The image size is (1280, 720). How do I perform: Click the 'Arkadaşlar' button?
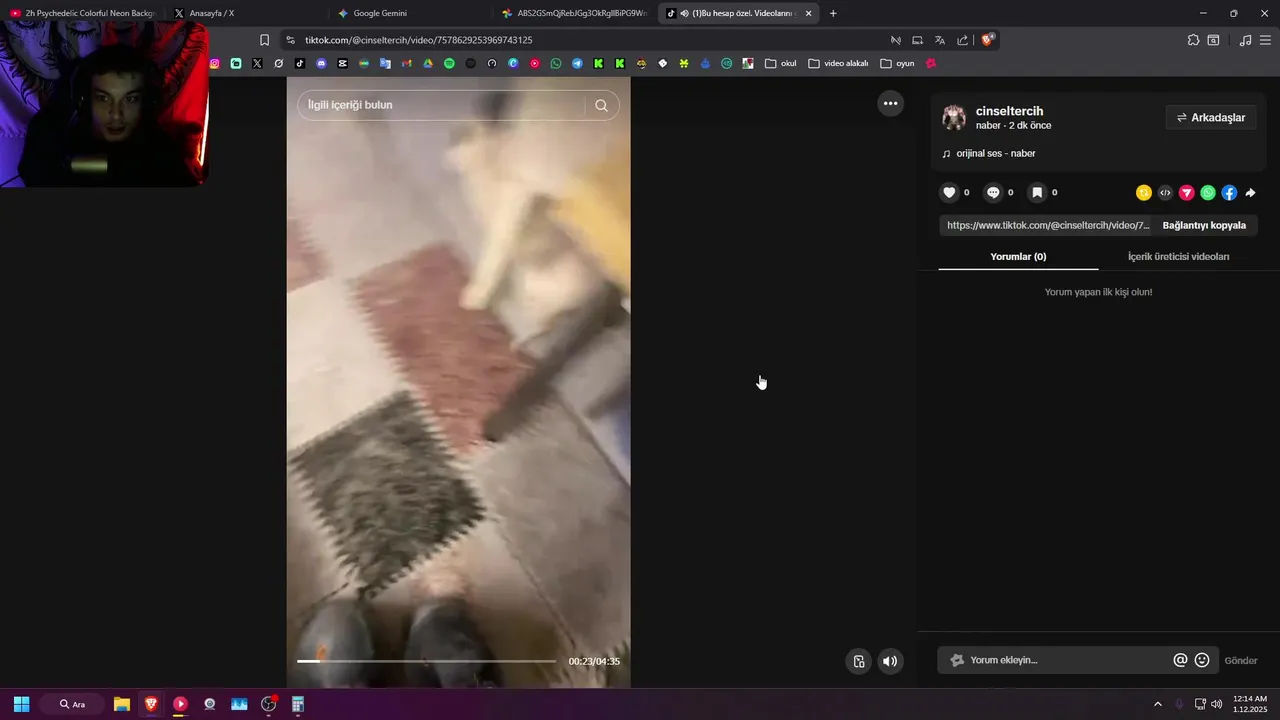1211,117
